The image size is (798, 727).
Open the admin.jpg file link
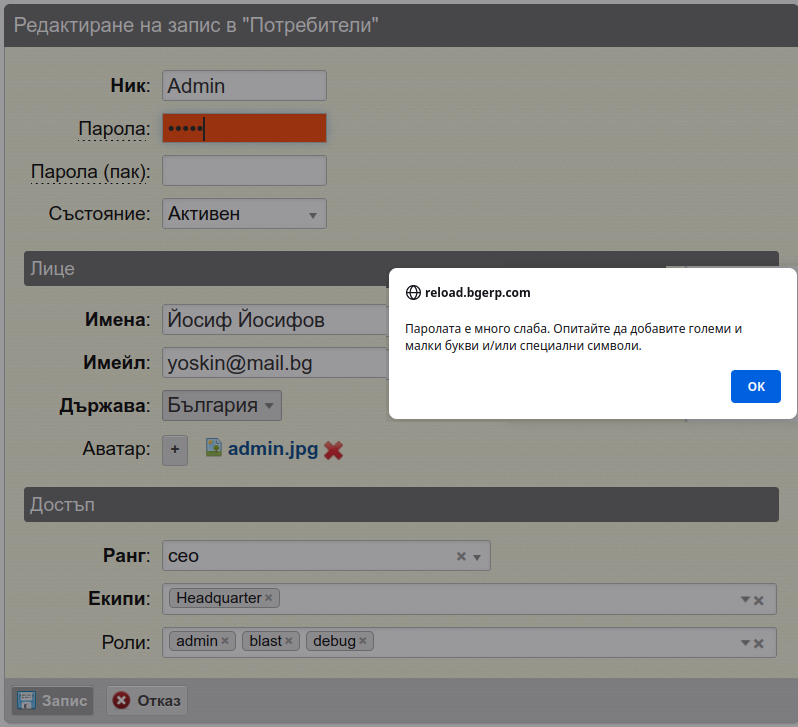point(273,449)
